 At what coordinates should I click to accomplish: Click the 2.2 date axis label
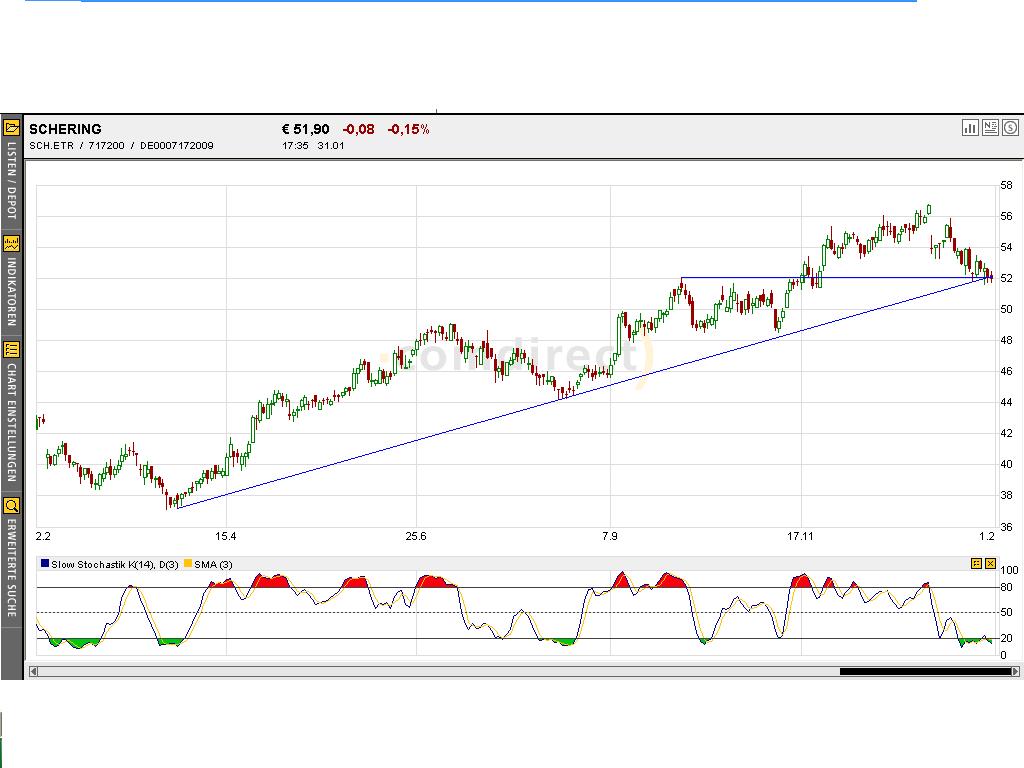(x=43, y=536)
